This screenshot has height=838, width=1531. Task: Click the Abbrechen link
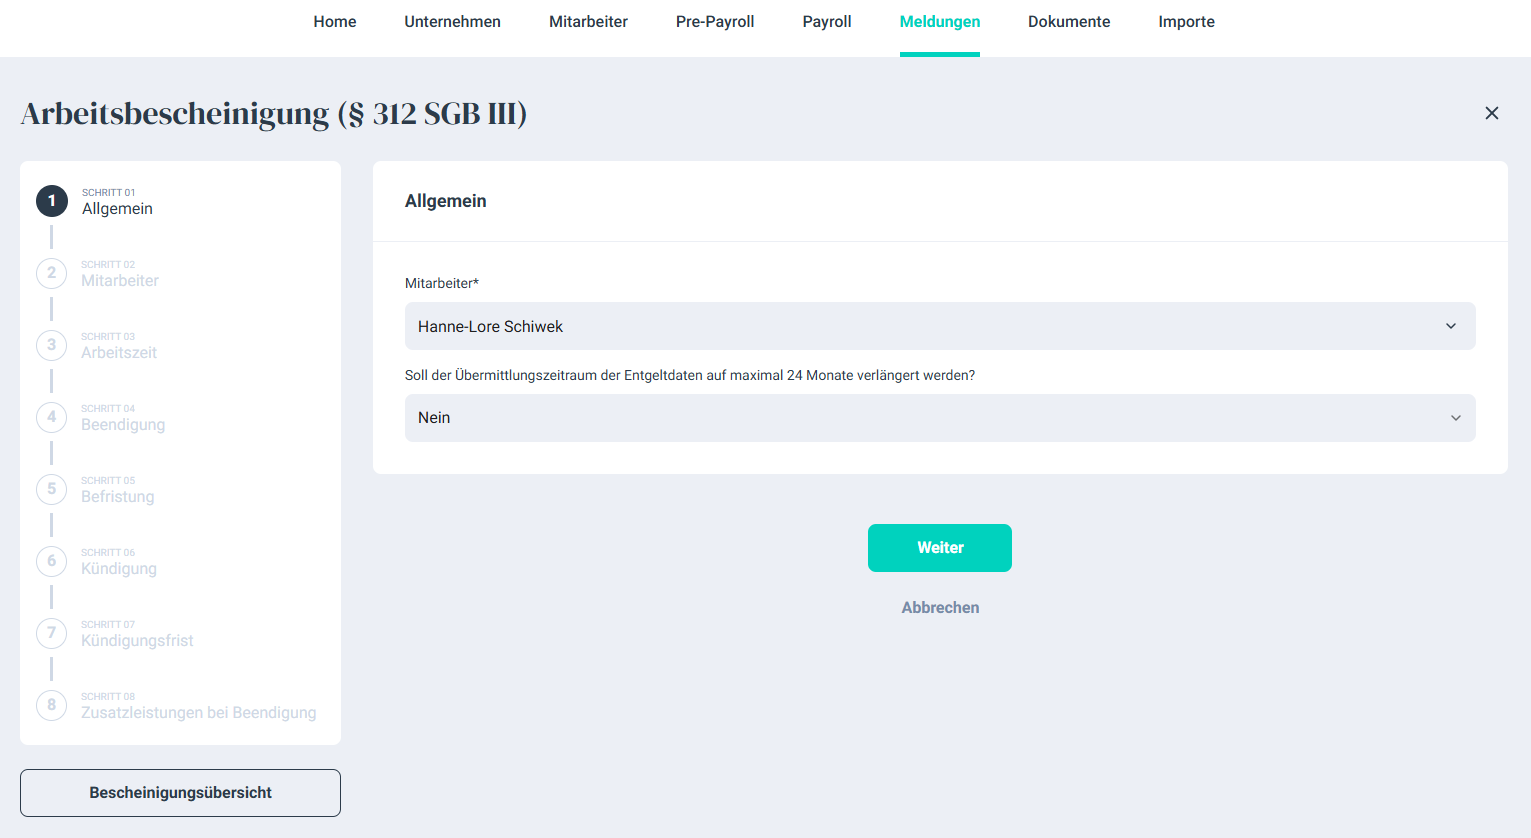click(940, 608)
